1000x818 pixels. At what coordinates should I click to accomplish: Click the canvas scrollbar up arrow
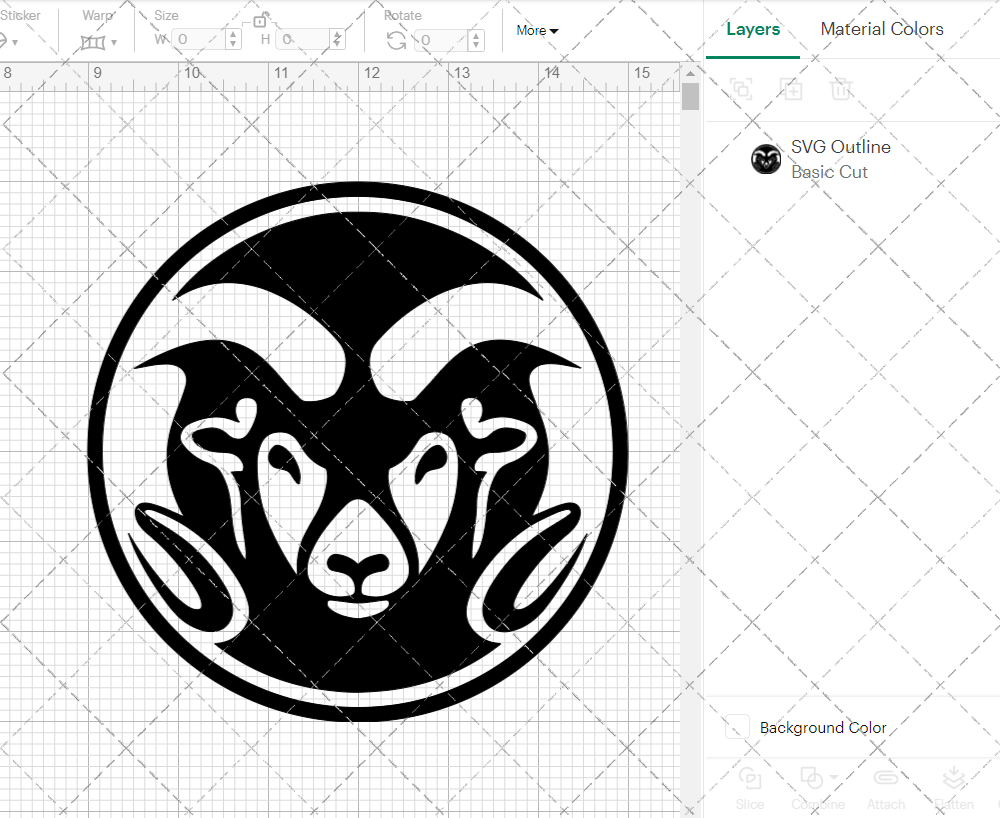pyautogui.click(x=690, y=73)
